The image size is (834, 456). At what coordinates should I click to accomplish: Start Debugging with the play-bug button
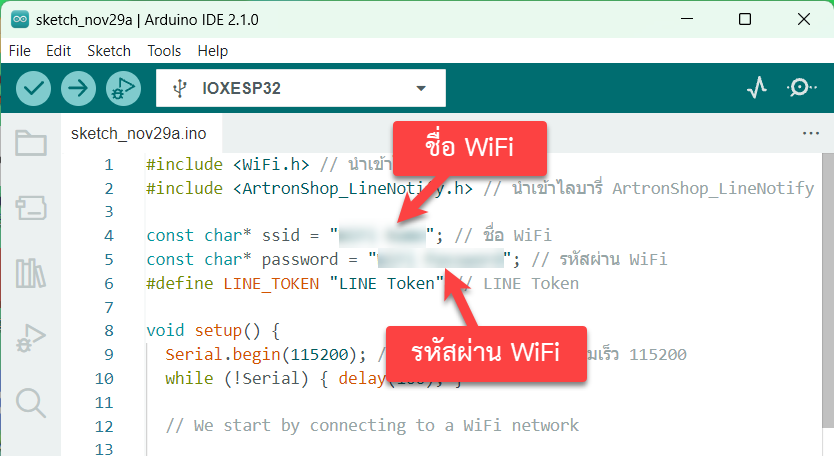tap(123, 88)
